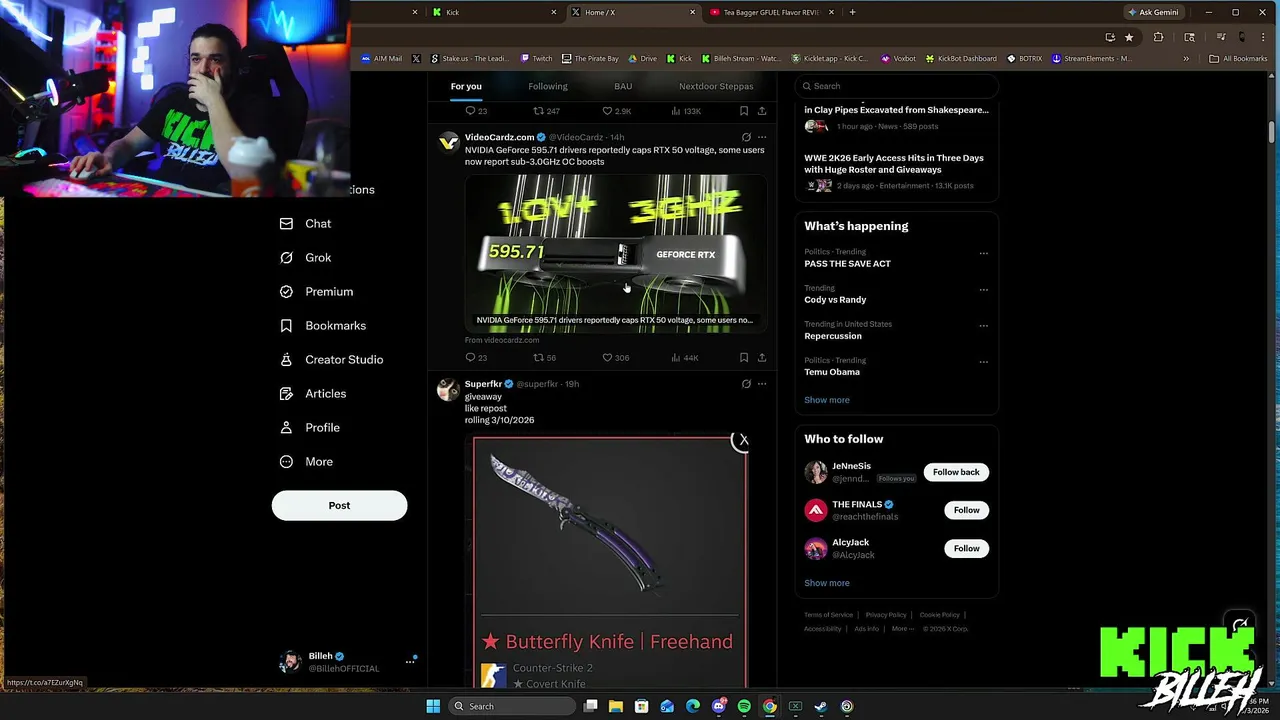
Task: Open Bookmarks in the X sidebar
Action: 322,326
